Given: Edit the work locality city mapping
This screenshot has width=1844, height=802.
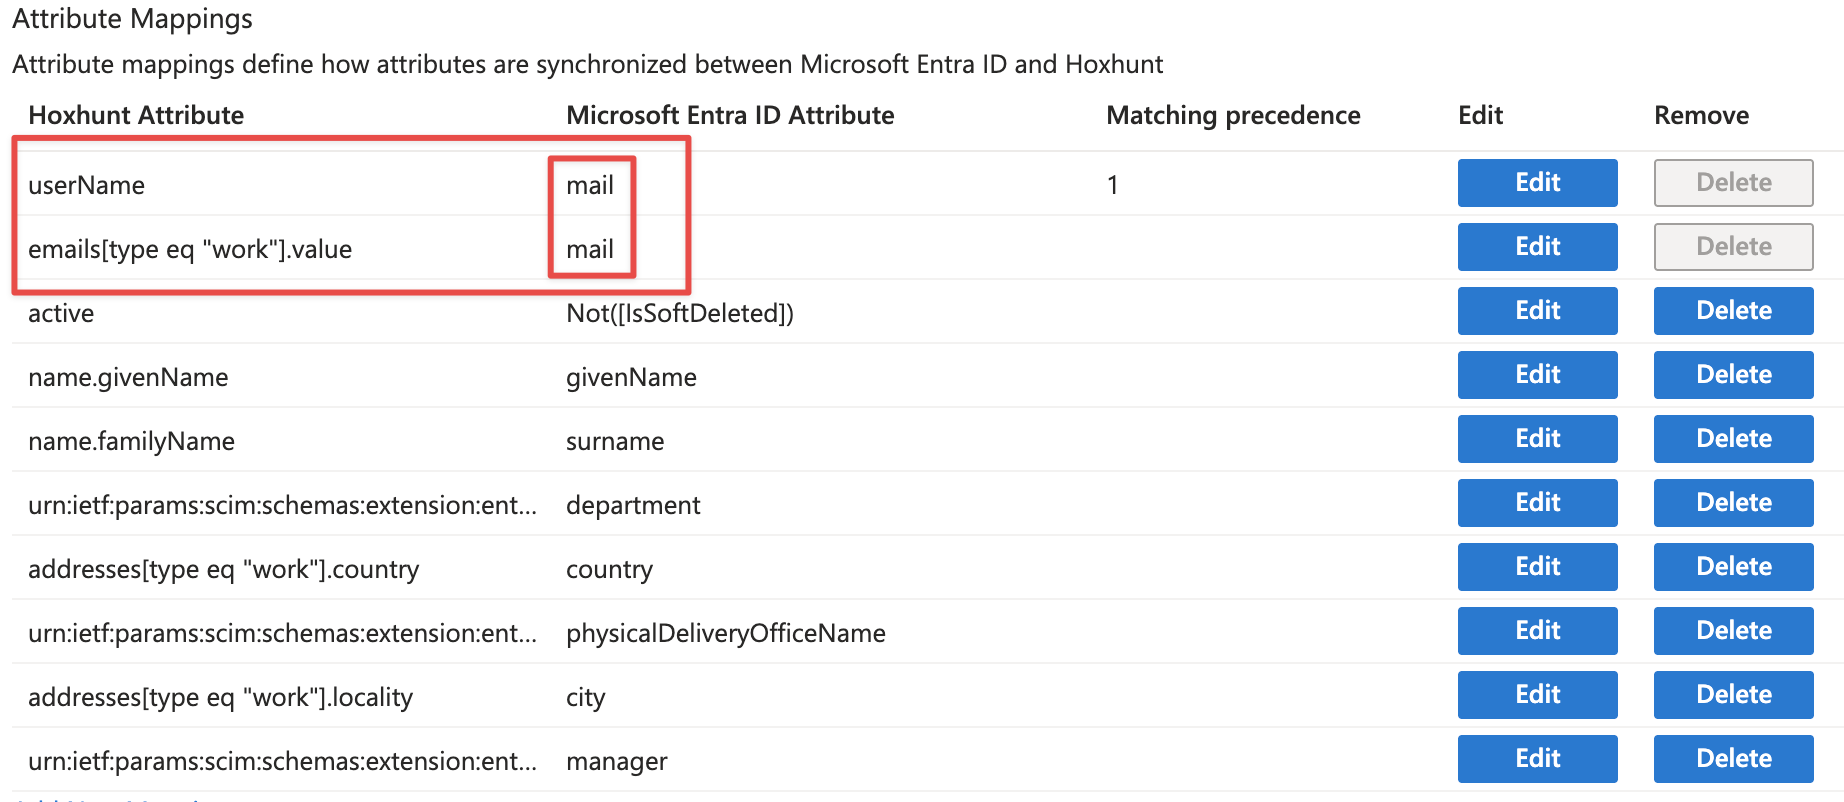Looking at the screenshot, I should pyautogui.click(x=1537, y=695).
